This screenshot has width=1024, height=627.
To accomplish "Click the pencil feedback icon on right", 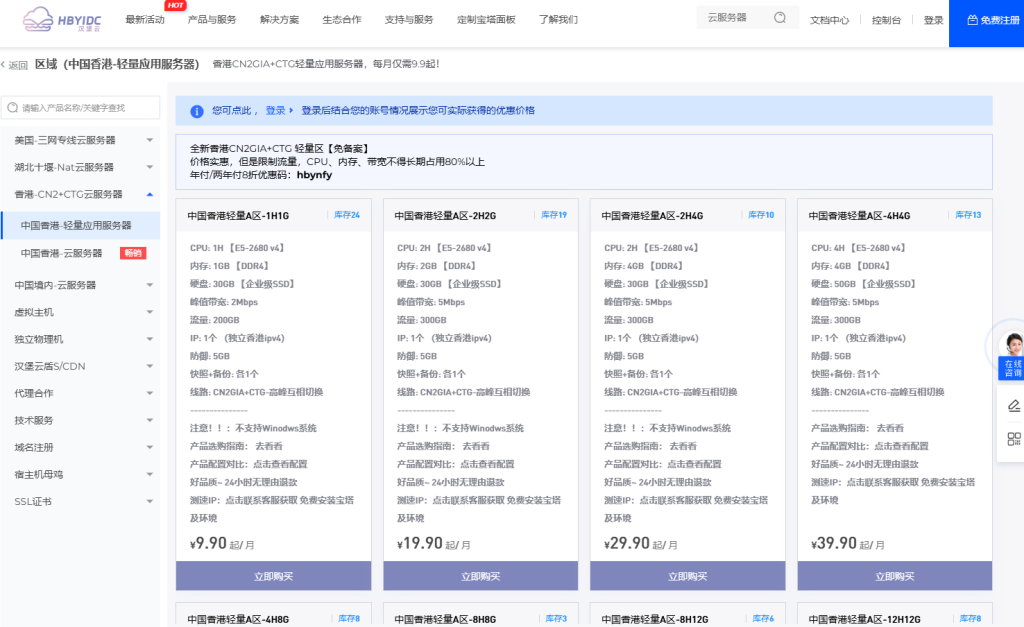I will point(1013,405).
